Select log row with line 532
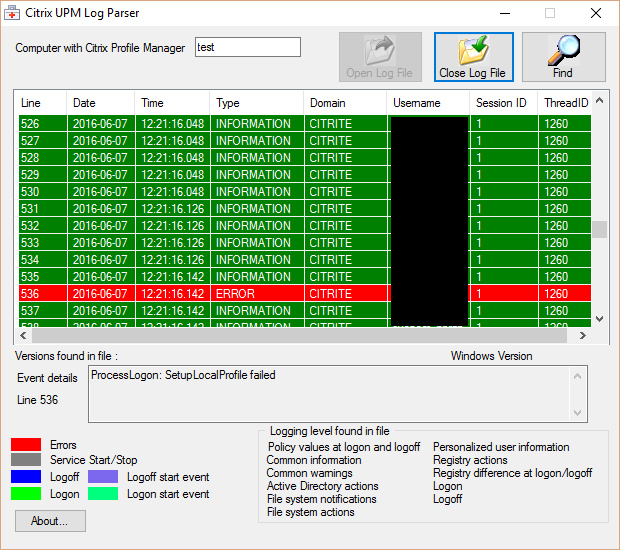Viewport: 620px width, 550px height. [x=305, y=225]
